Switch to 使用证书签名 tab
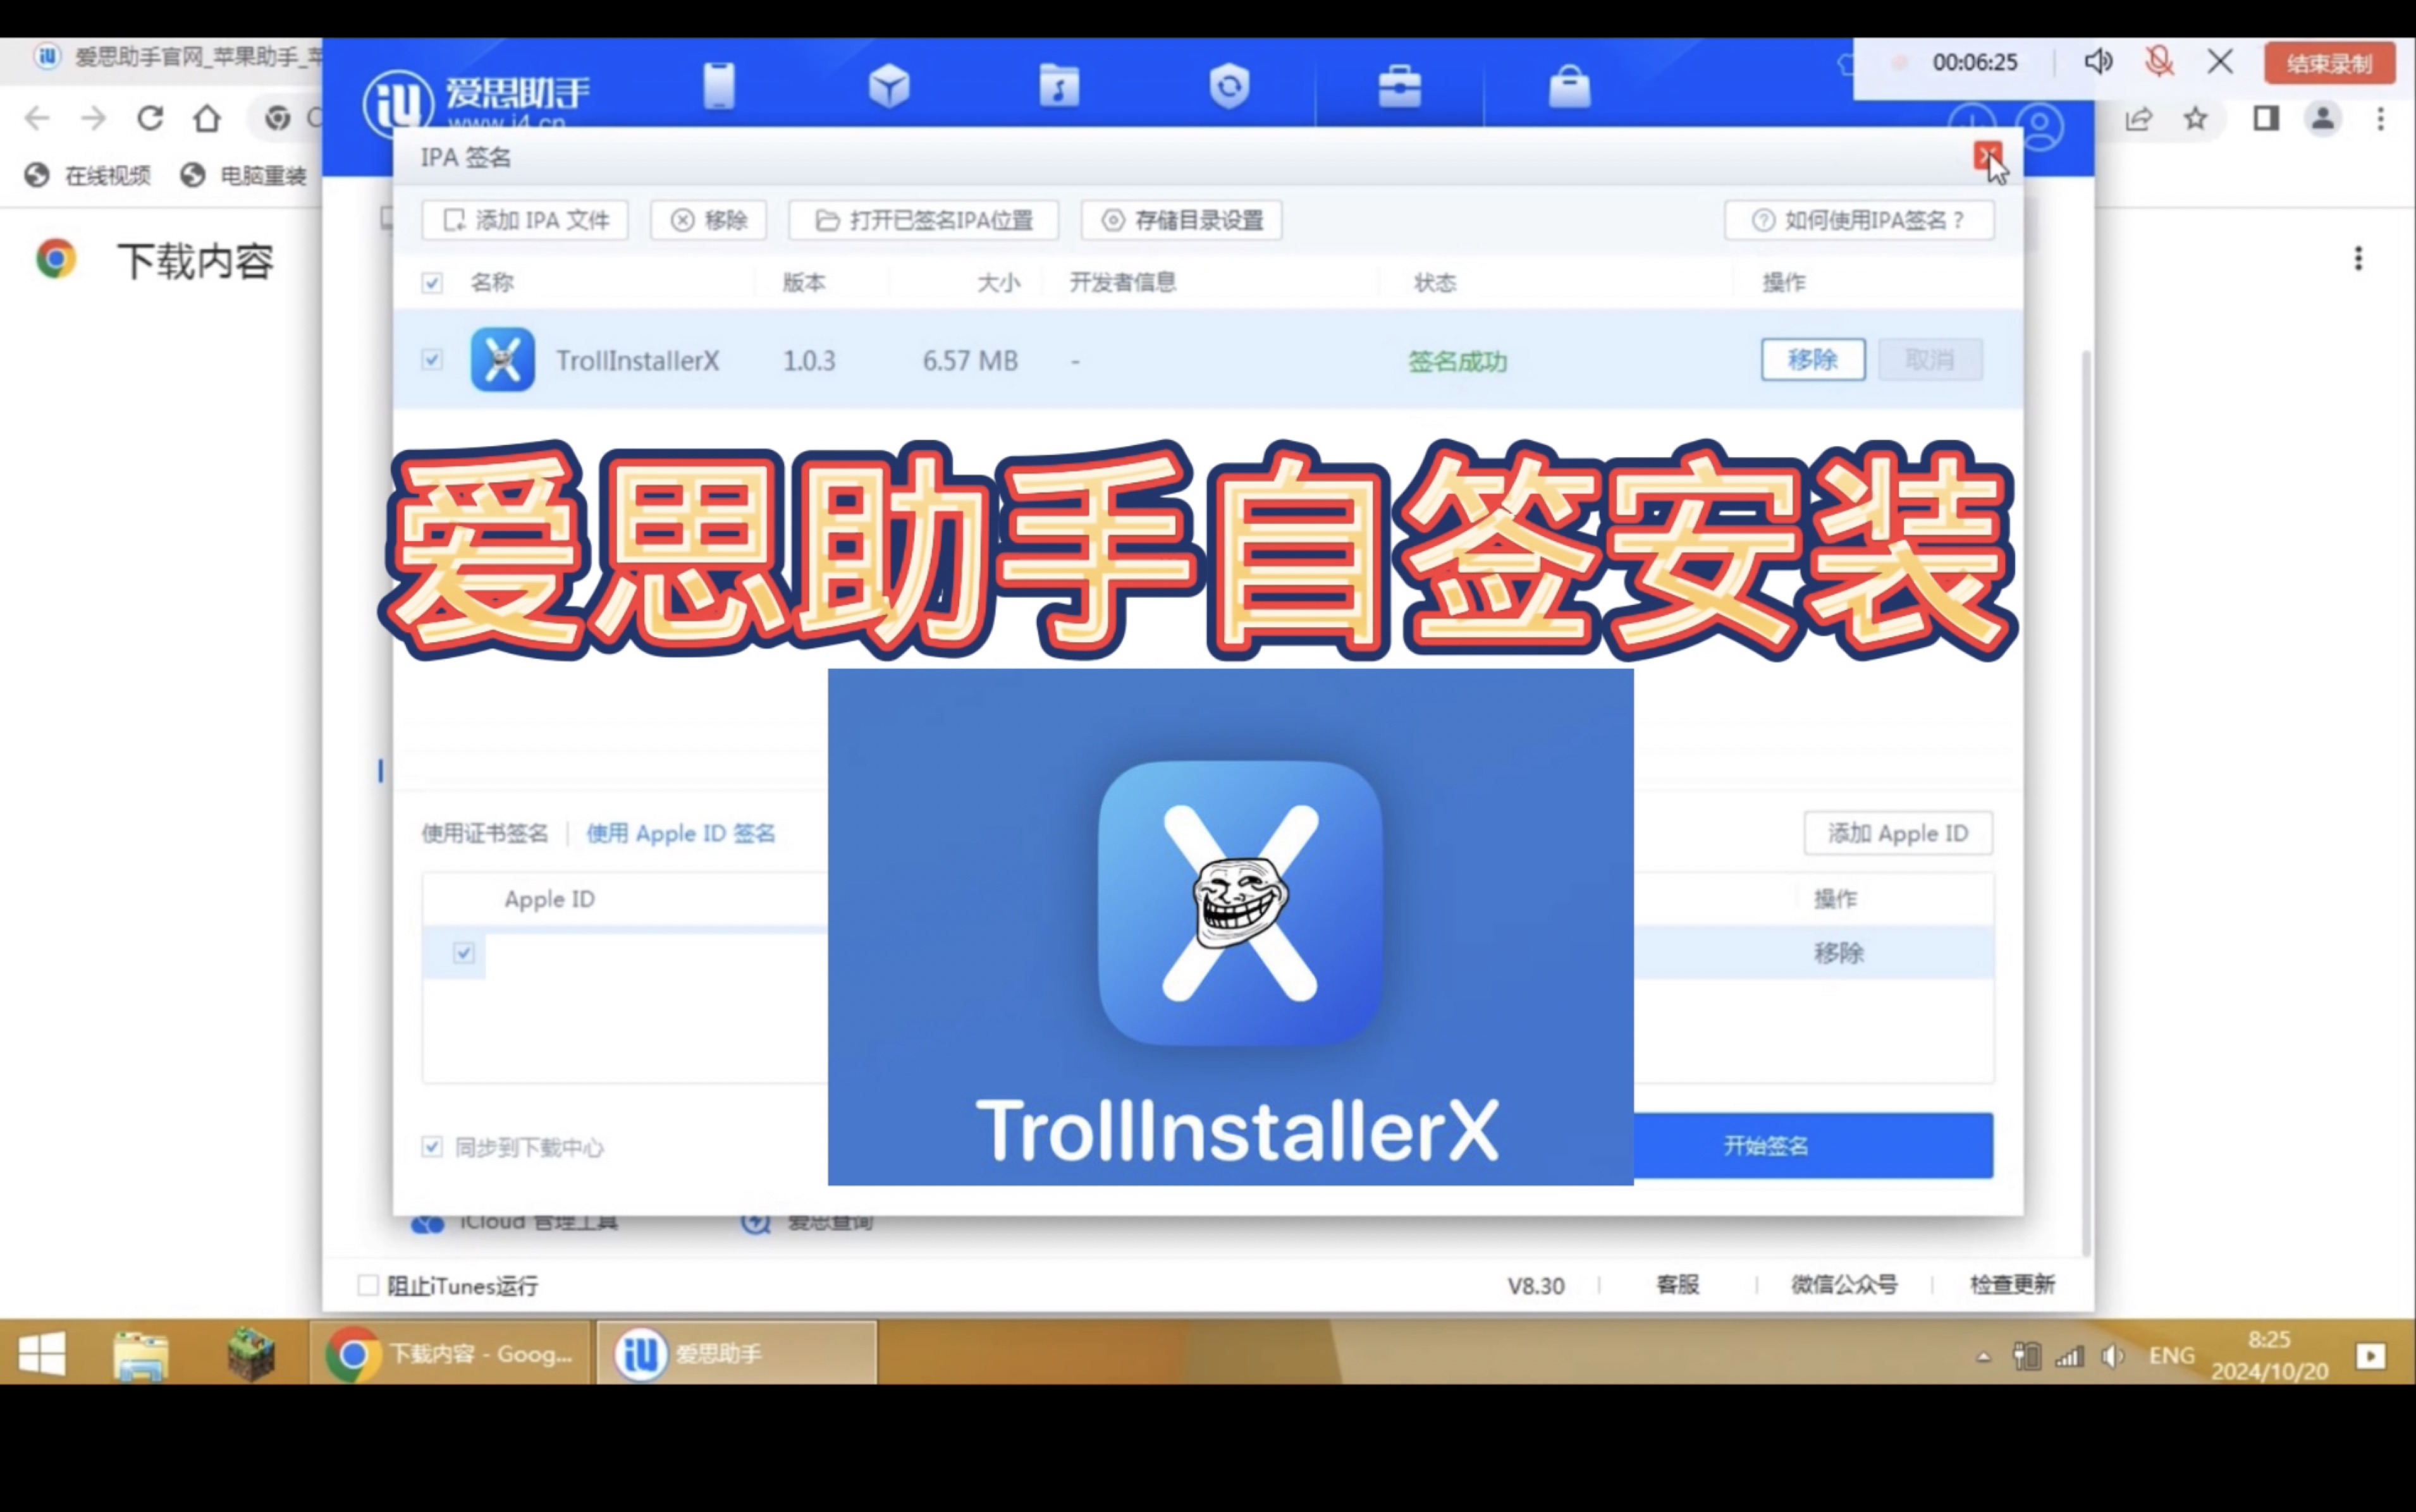 click(485, 833)
